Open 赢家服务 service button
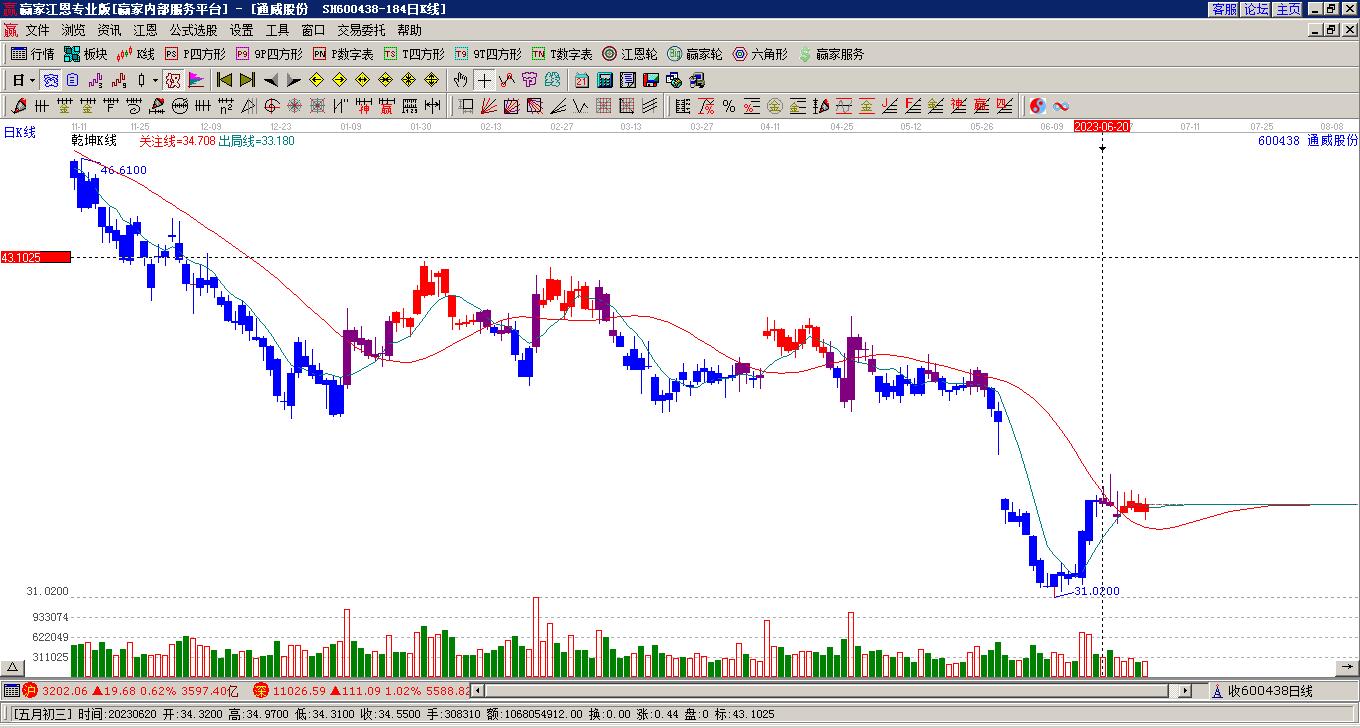1360x728 pixels. (x=831, y=54)
